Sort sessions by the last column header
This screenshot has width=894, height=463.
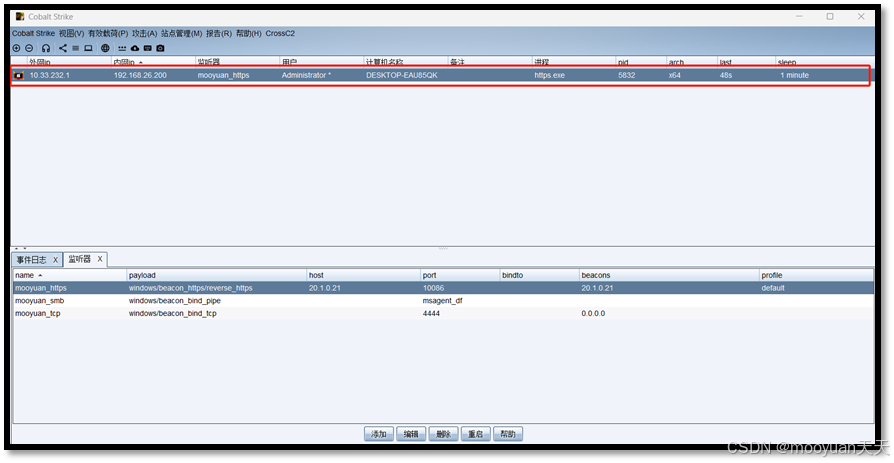(x=746, y=62)
